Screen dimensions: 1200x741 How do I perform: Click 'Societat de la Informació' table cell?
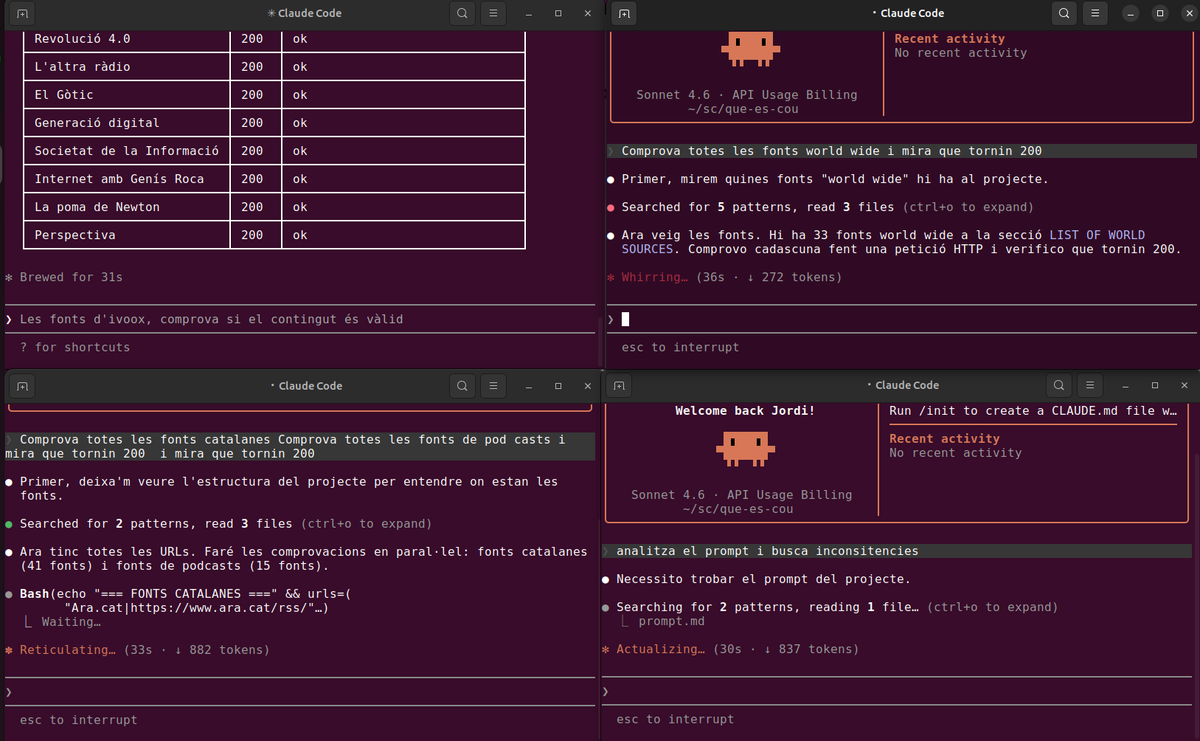[x=127, y=151]
